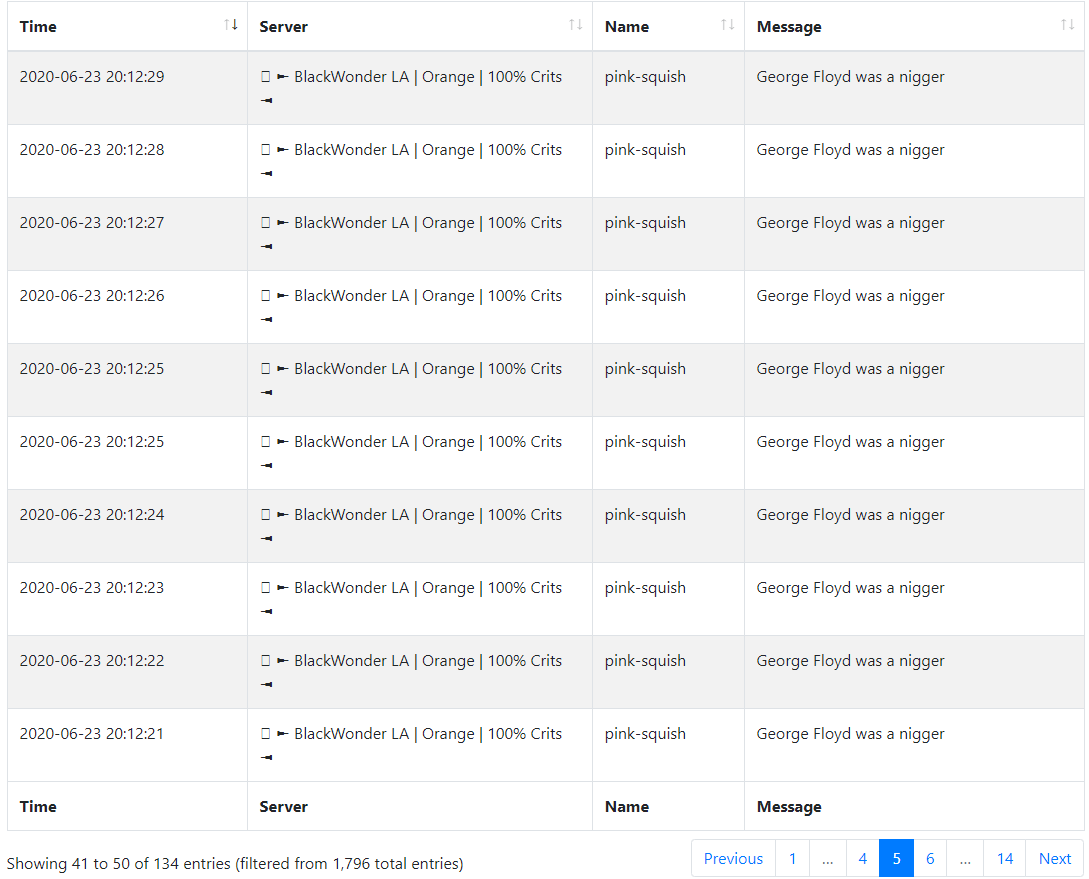Select row timestamped 20:12:21

click(545, 745)
